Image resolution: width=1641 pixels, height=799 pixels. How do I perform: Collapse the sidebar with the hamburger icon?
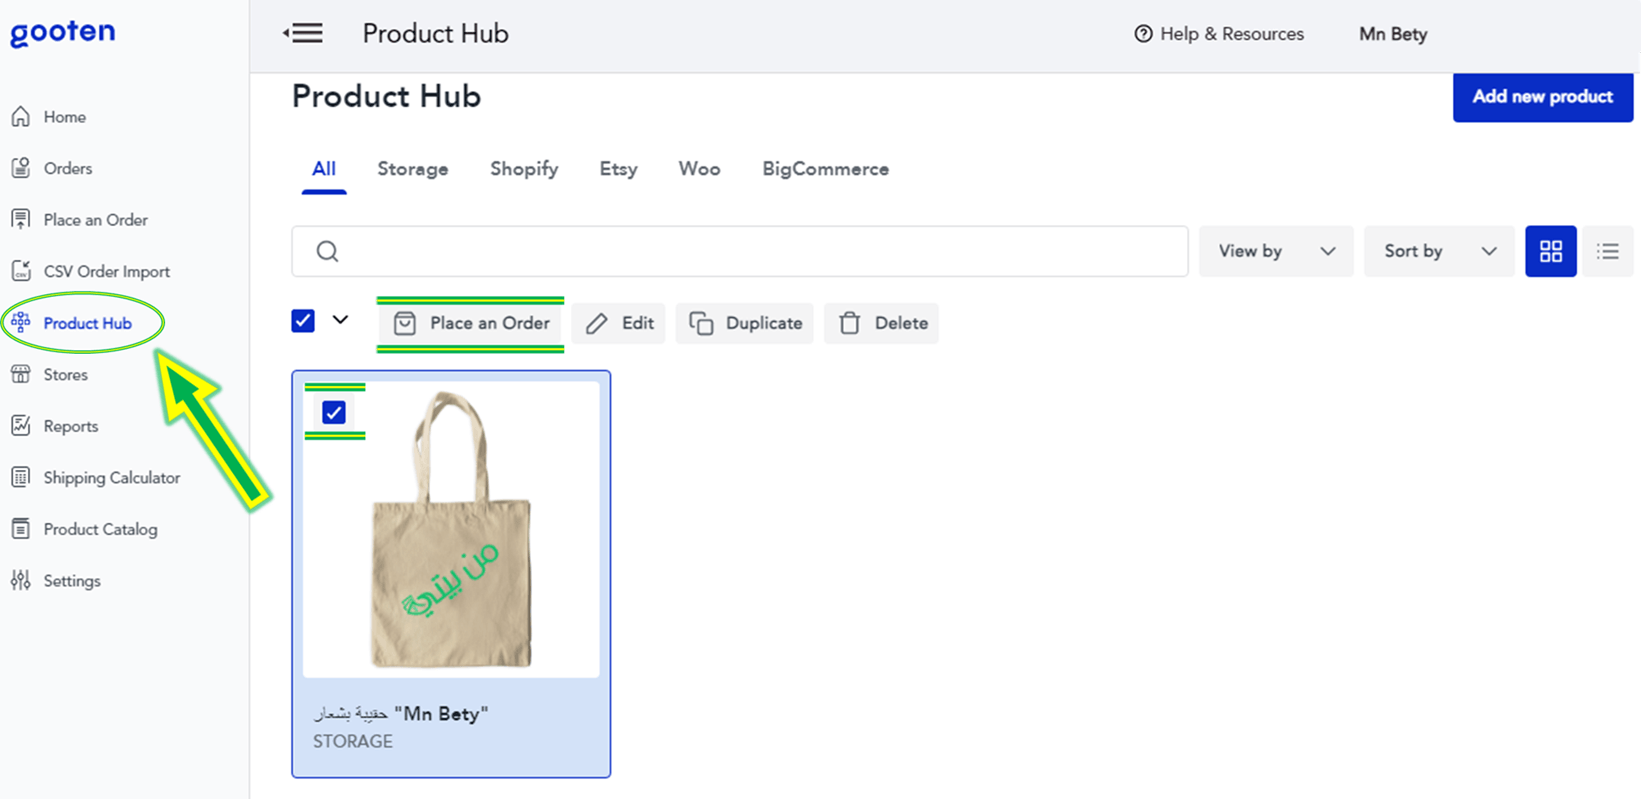point(303,33)
